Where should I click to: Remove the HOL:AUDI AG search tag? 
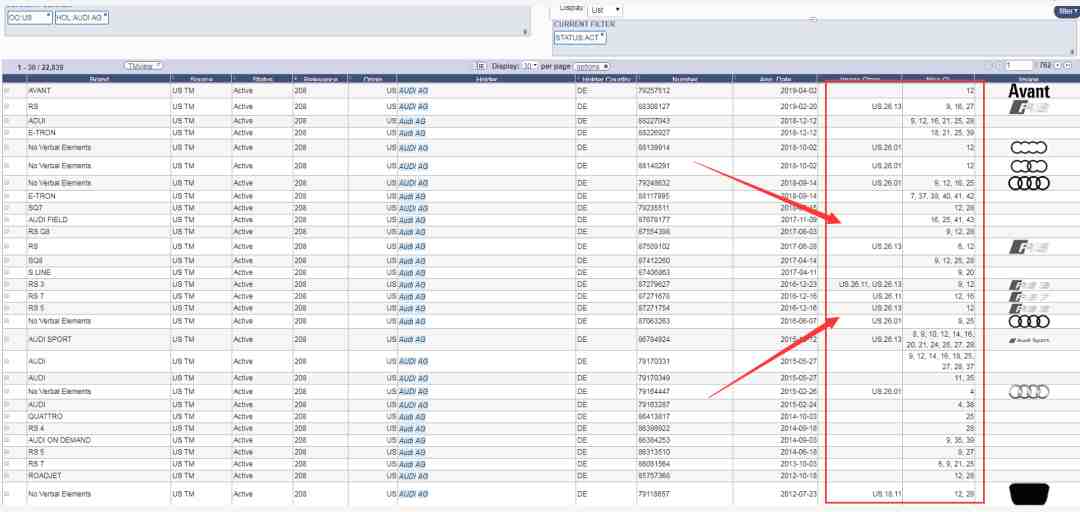105,14
